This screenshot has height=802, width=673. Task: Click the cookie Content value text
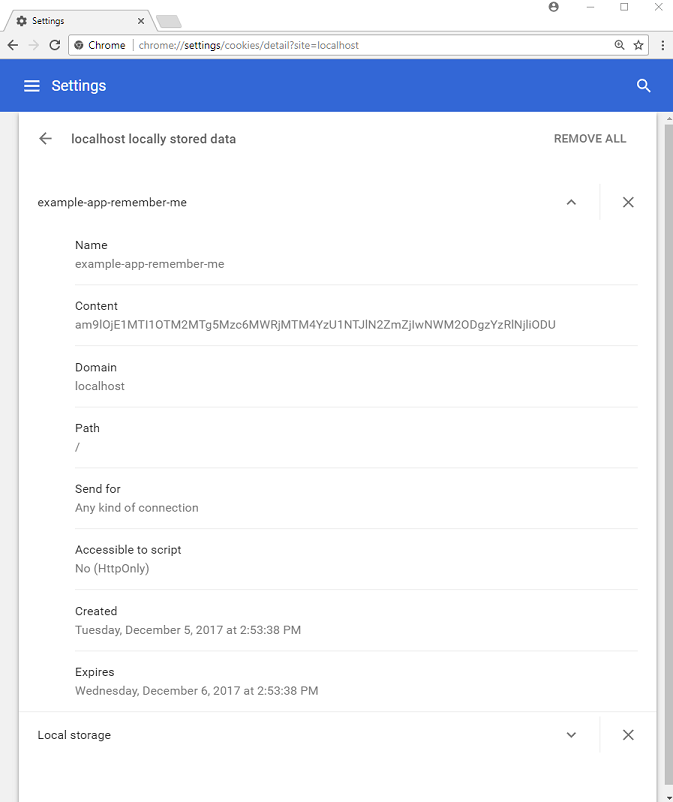point(315,325)
